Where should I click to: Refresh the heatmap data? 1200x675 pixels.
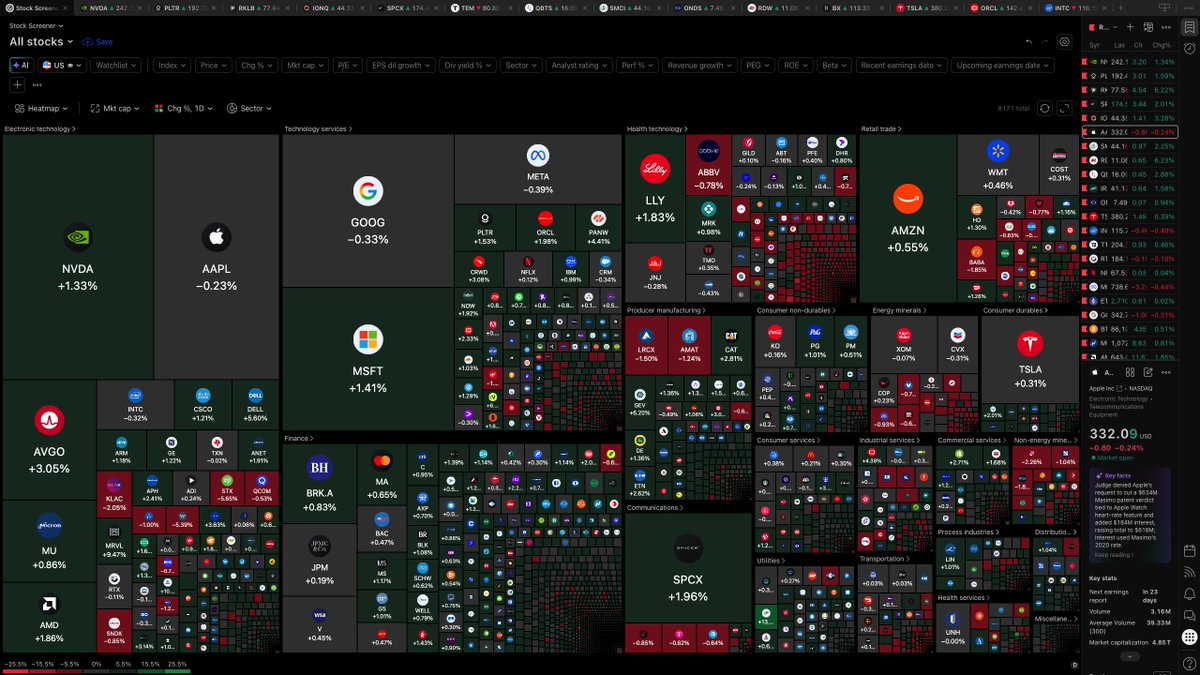(1045, 108)
